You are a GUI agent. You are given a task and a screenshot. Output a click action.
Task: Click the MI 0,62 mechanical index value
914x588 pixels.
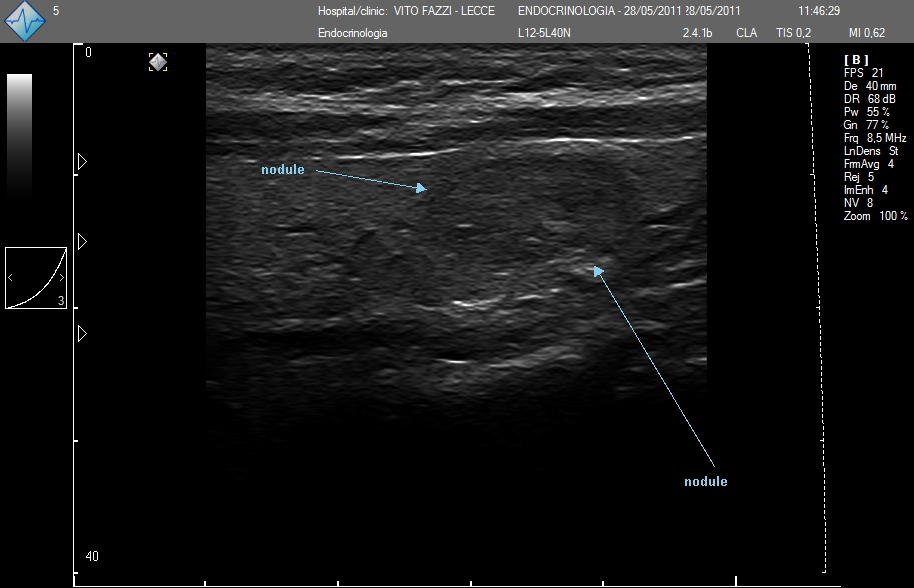(867, 33)
